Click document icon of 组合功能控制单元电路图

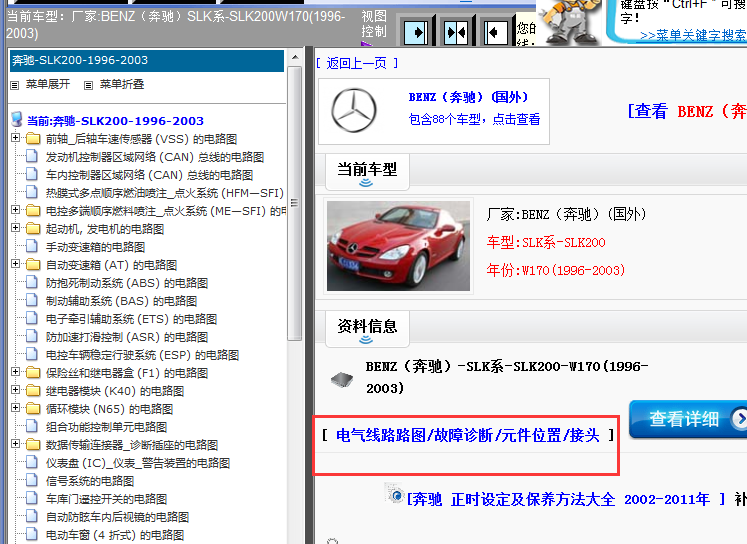[32, 426]
